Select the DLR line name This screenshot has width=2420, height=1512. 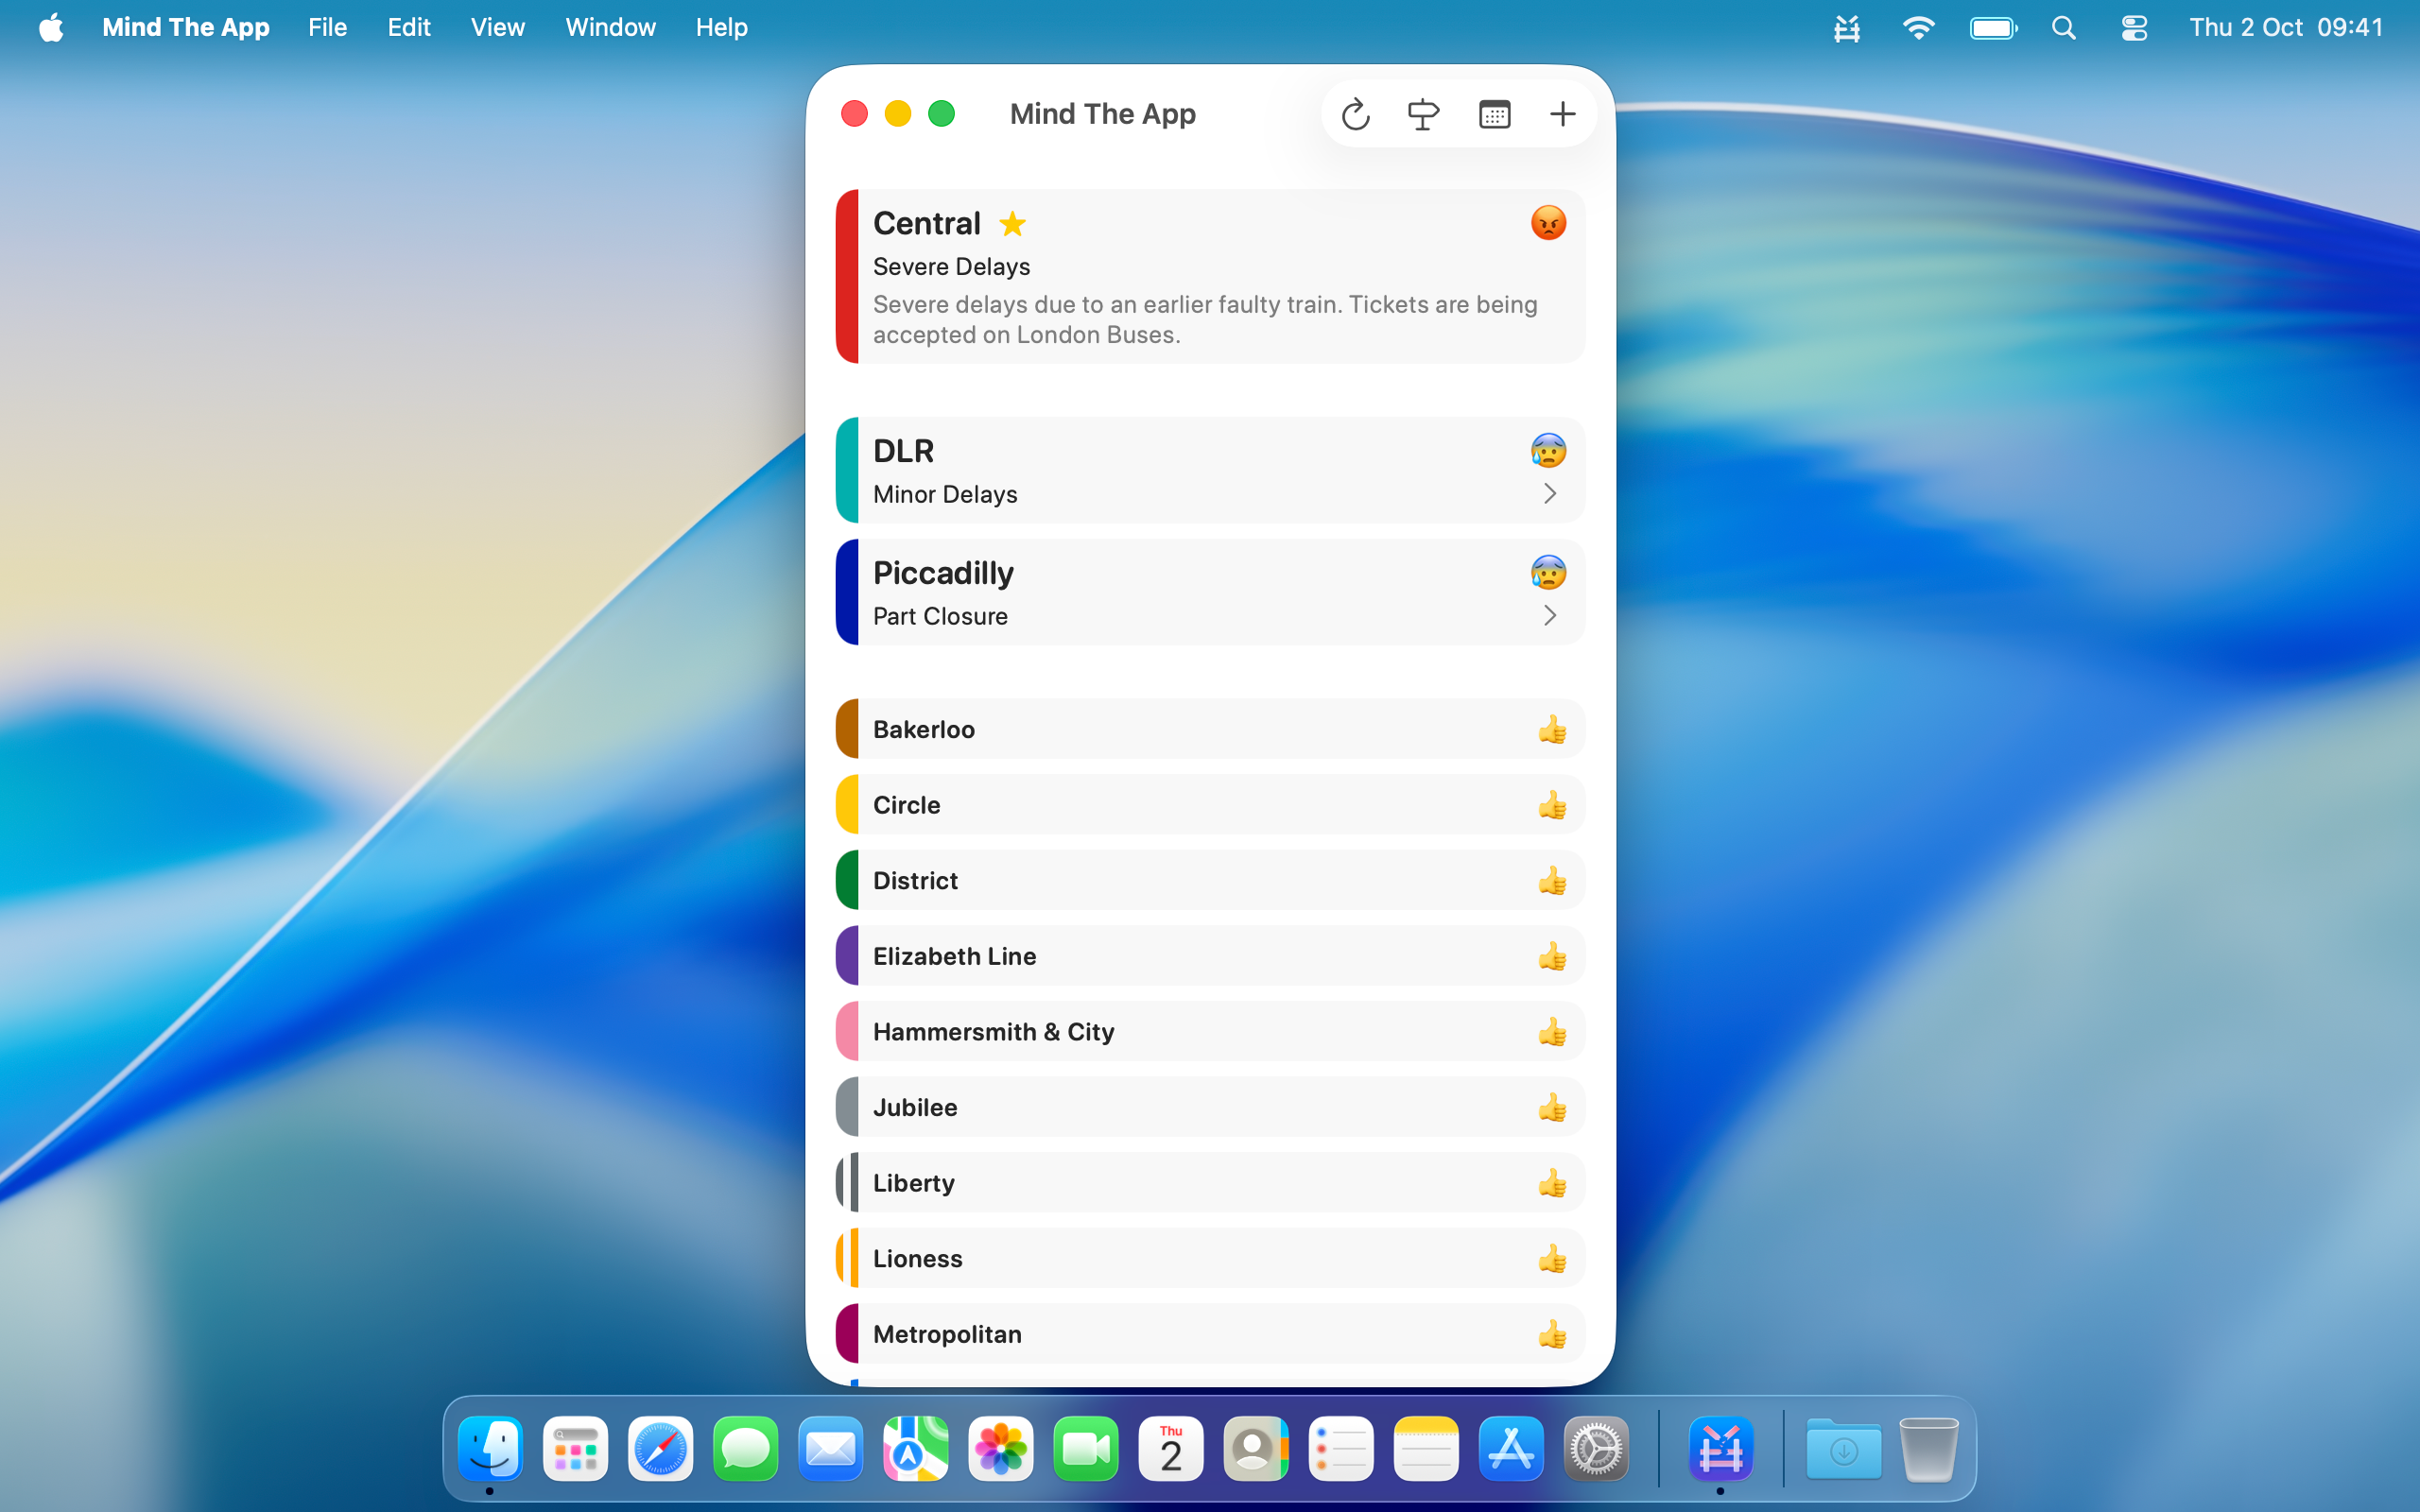click(903, 451)
